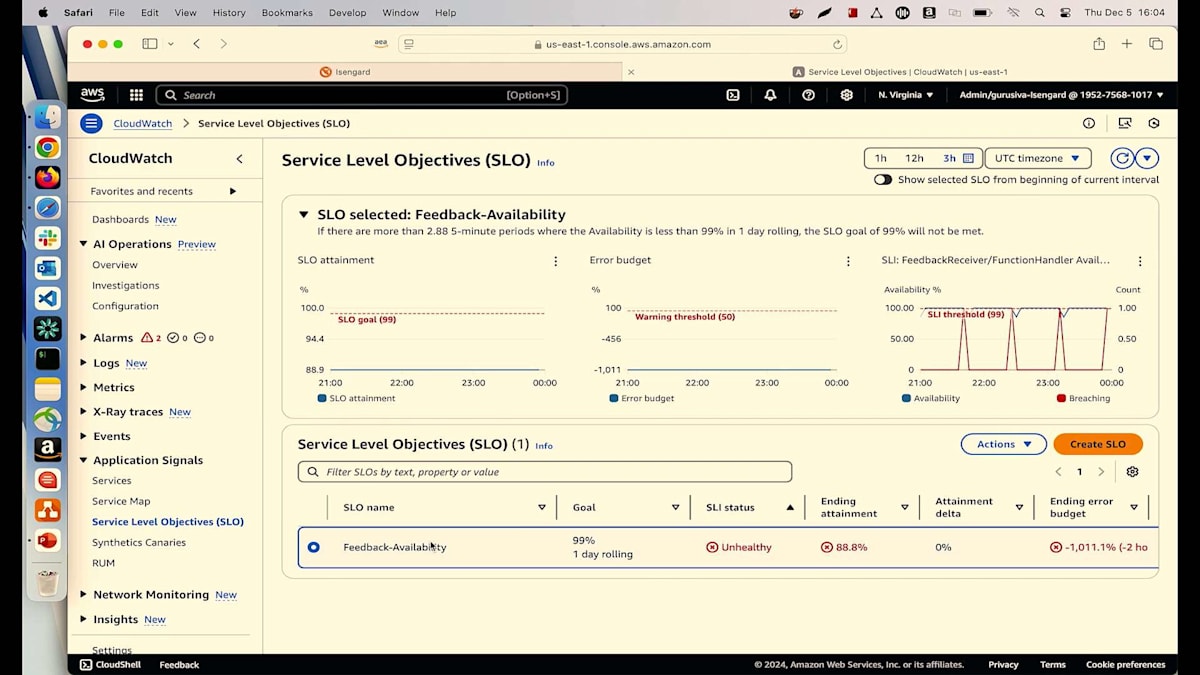1200x675 pixels.
Task: Open the Info link beside the SLO title
Action: 545,162
